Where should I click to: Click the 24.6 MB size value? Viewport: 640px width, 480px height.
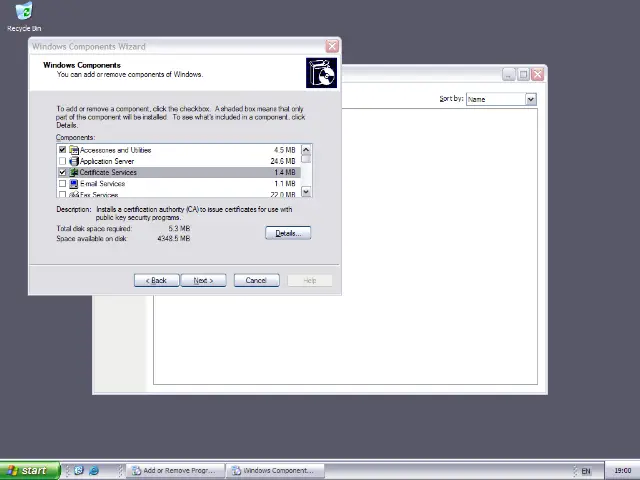(x=283, y=161)
